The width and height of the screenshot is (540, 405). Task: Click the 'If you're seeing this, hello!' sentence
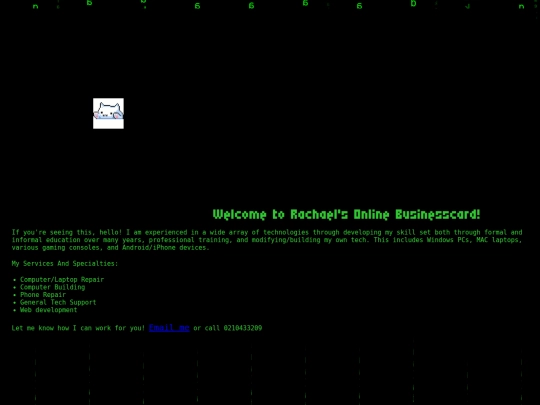67,232
